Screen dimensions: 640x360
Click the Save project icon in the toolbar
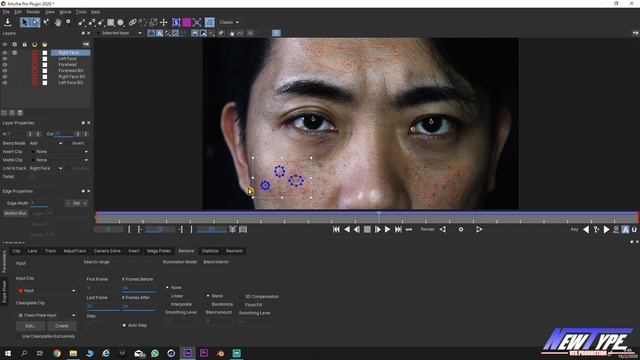(x=7, y=22)
